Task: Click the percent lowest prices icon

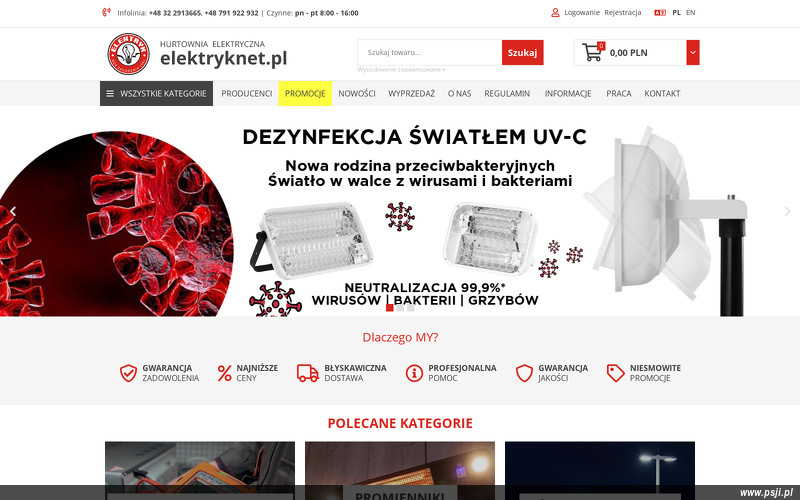Action: coord(224,373)
